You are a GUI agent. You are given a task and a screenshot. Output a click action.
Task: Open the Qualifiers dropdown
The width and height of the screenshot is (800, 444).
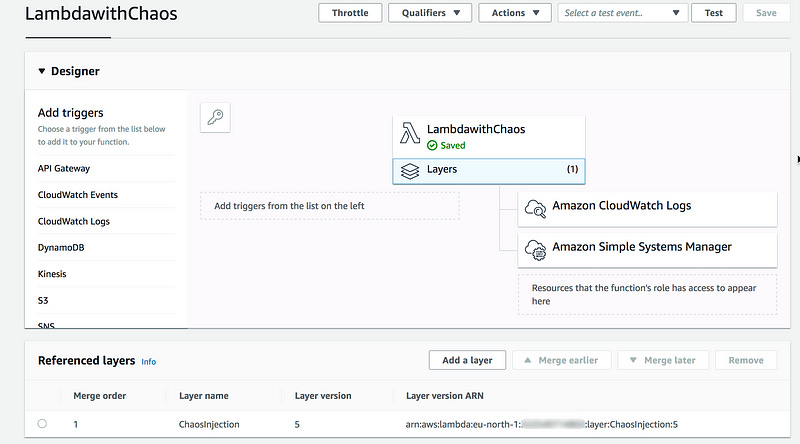coord(430,13)
